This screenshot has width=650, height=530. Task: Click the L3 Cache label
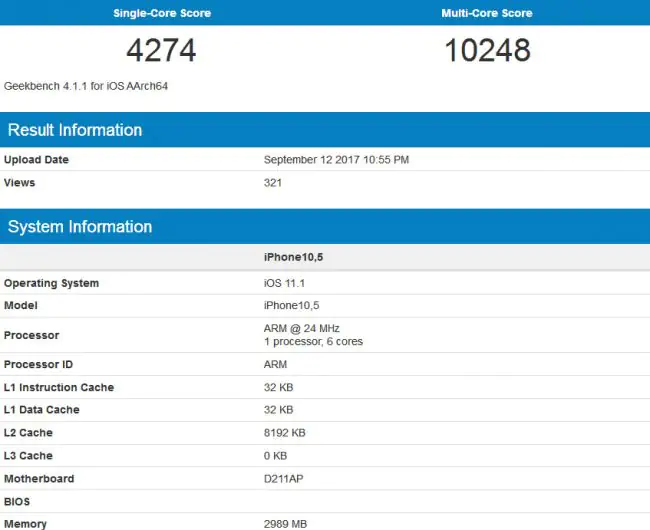point(28,456)
